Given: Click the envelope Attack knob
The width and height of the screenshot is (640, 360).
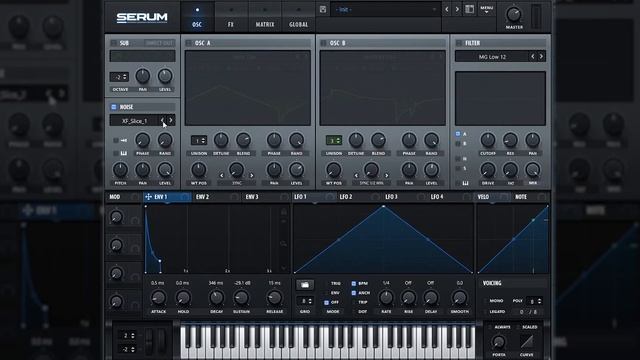Looking at the screenshot, I should (x=158, y=298).
